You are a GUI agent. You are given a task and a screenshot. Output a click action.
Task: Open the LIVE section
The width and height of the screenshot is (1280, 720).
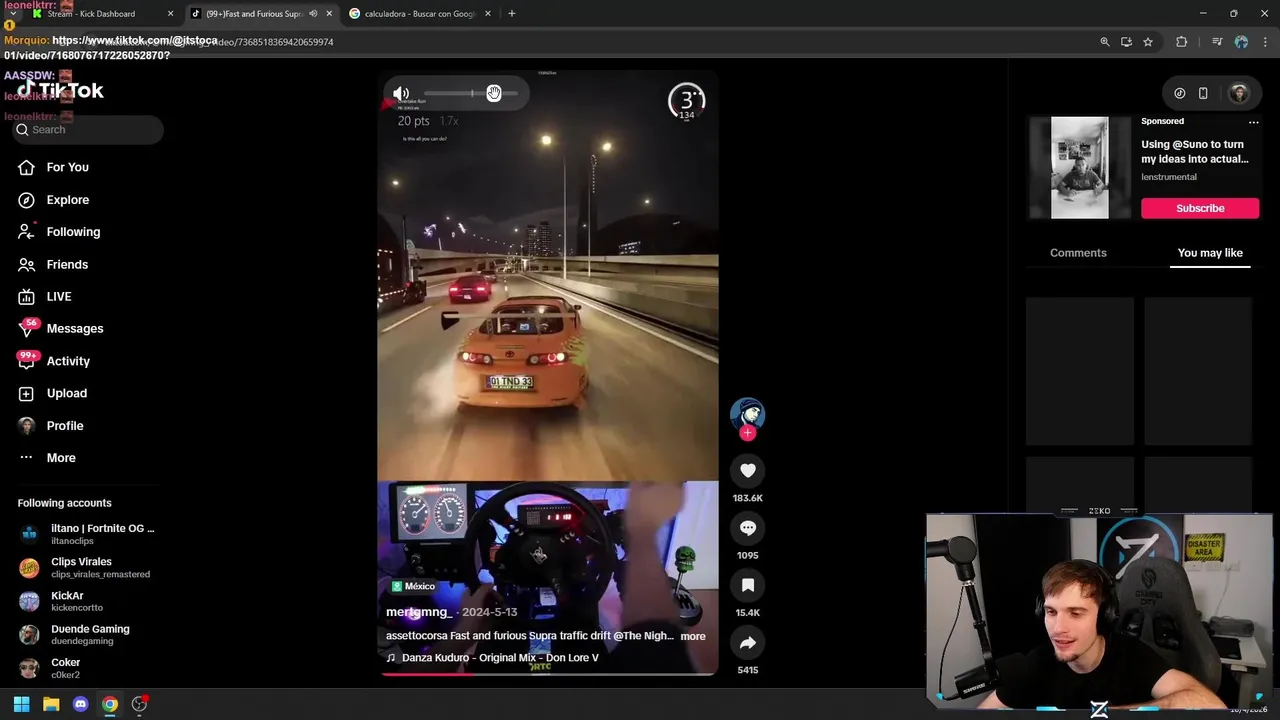click(x=59, y=296)
